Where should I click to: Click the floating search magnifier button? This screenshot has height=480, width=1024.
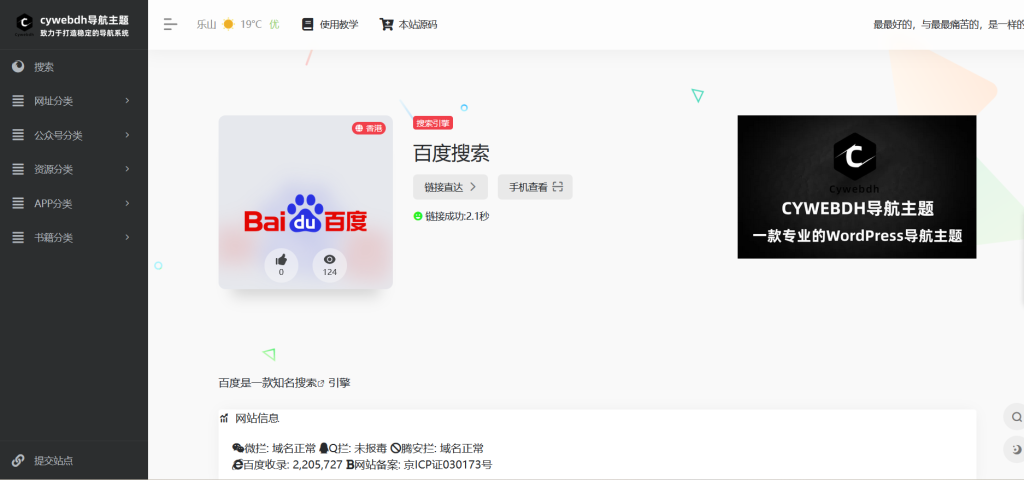1016,417
